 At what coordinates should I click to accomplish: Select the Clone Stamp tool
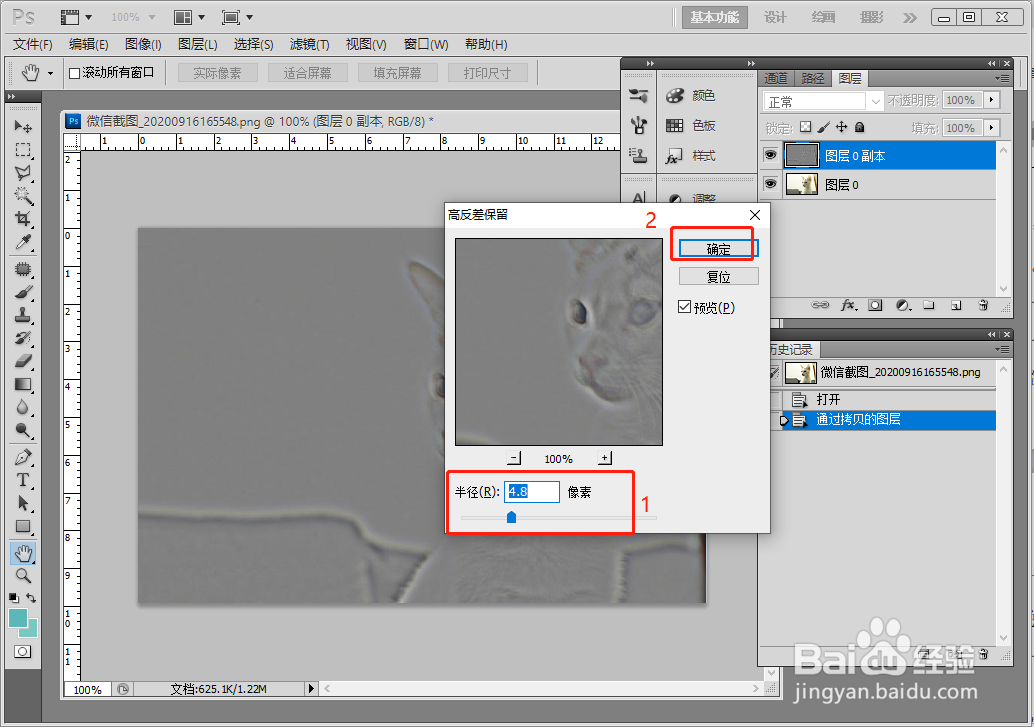pos(23,315)
